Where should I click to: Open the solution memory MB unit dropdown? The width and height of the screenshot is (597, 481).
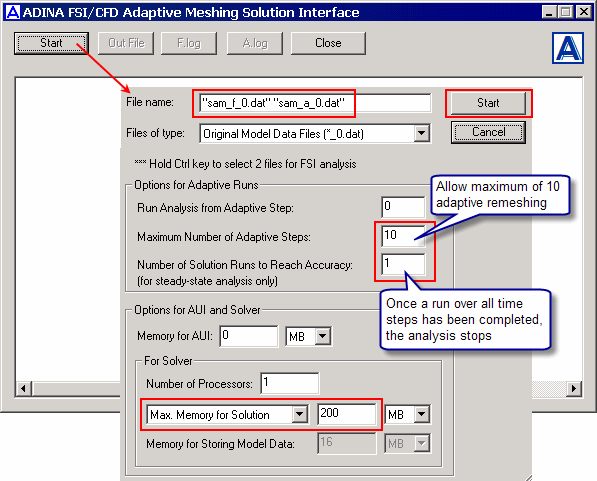pos(422,414)
